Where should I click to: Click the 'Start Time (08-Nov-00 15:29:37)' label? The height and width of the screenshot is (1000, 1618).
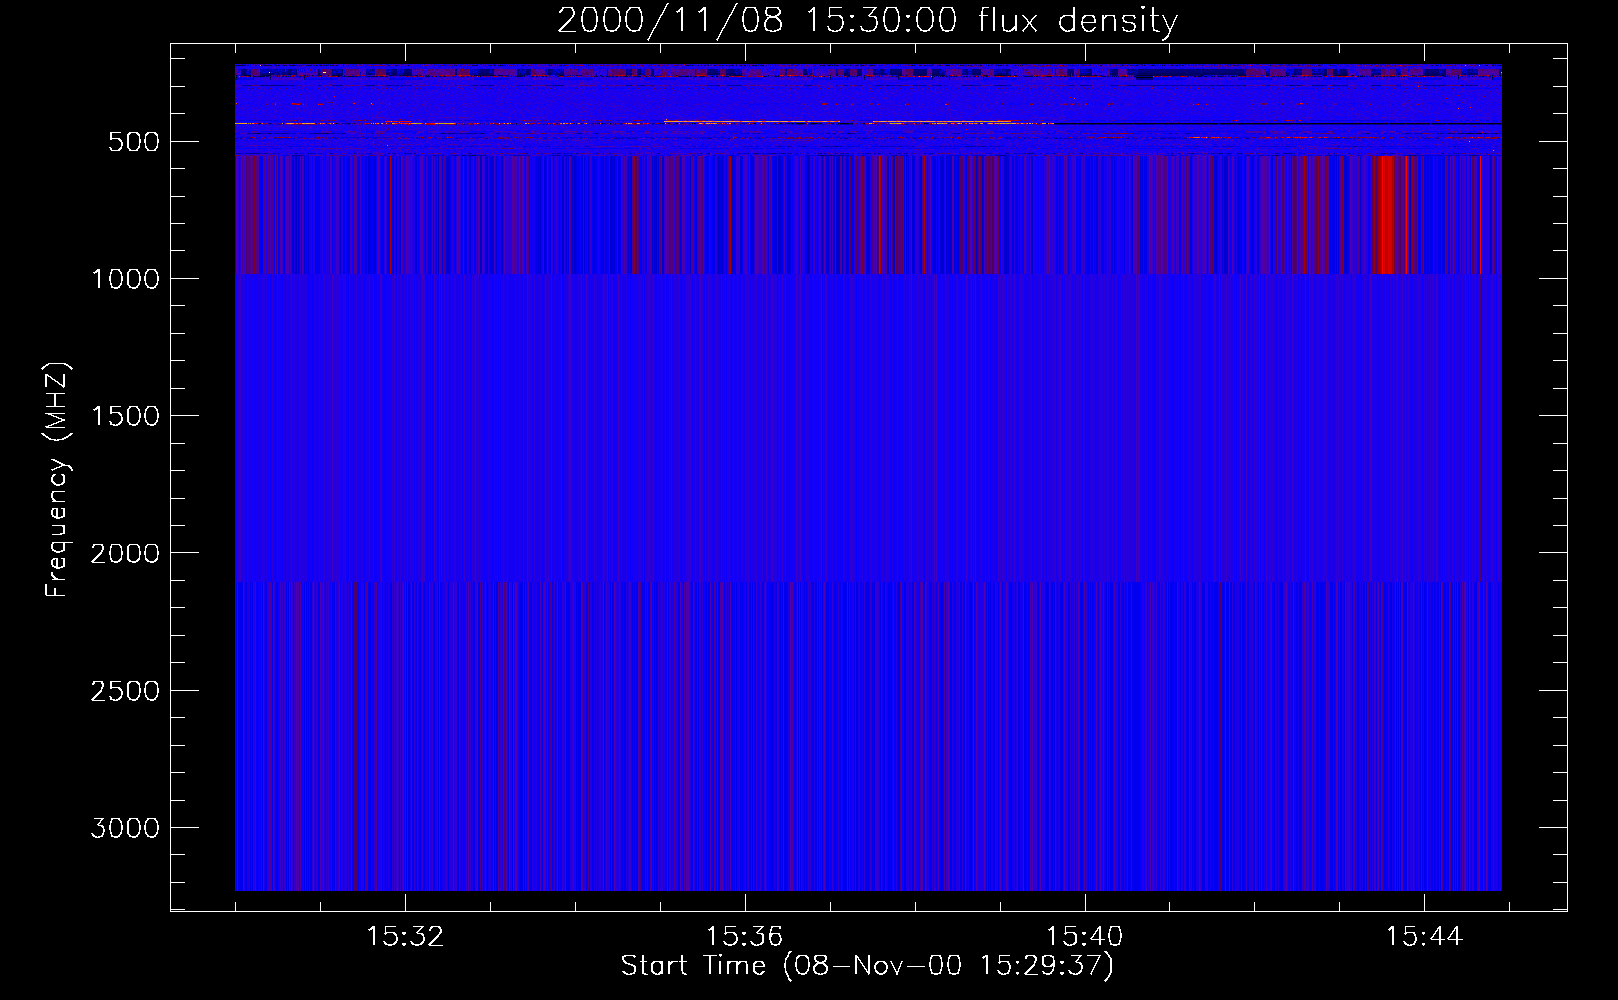click(867, 966)
